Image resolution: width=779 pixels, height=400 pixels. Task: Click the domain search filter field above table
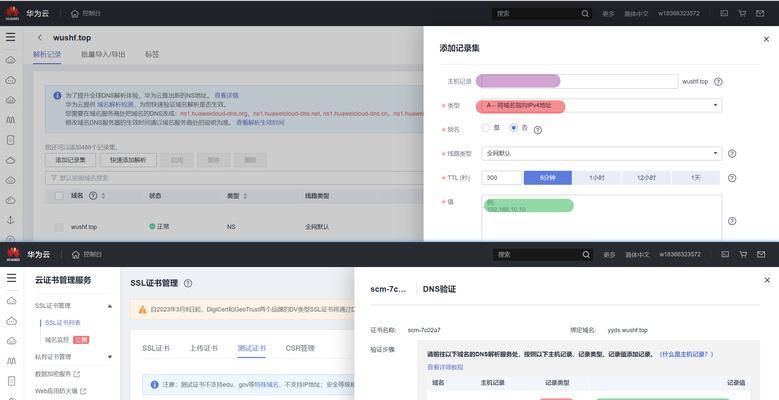(234, 178)
